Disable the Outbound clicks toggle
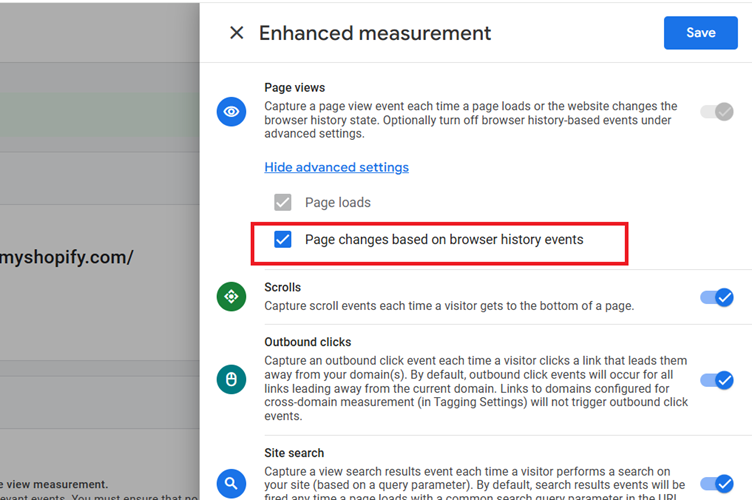The image size is (752, 500). [x=717, y=380]
